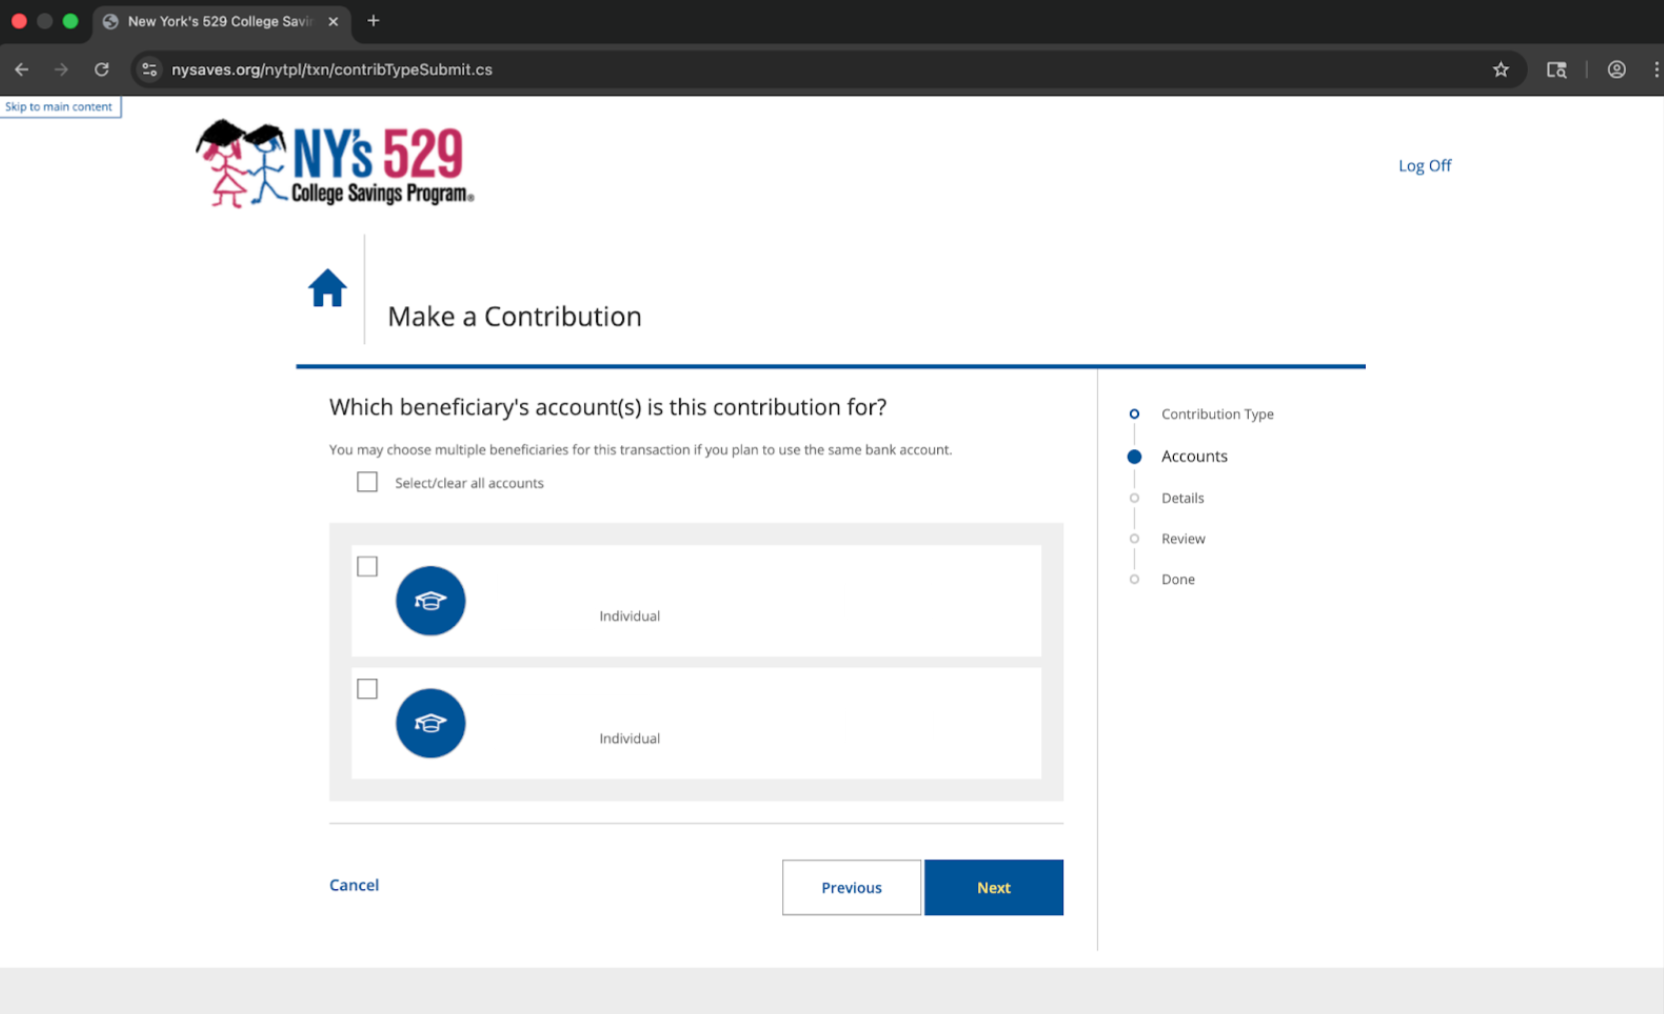Click the Make a Contribution heading
The width and height of the screenshot is (1664, 1014).
(x=514, y=316)
